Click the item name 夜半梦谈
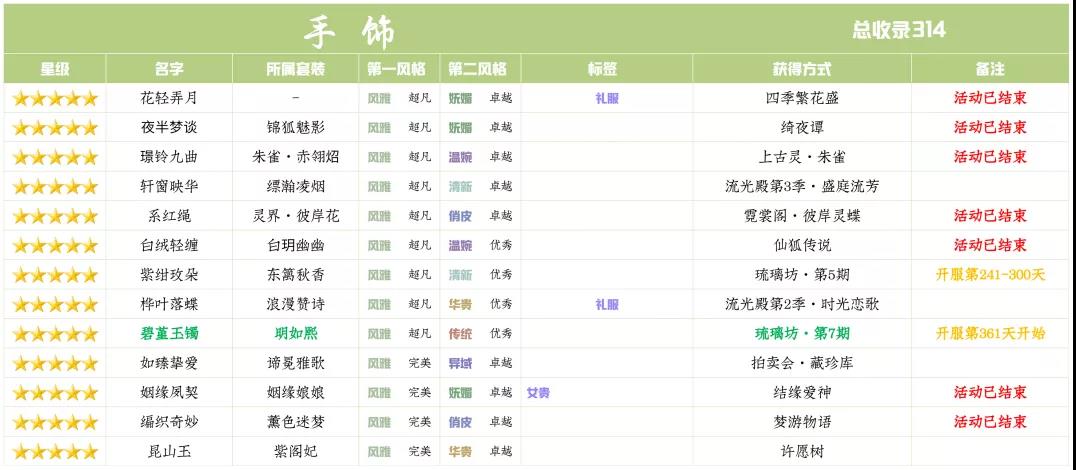 pyautogui.click(x=169, y=128)
